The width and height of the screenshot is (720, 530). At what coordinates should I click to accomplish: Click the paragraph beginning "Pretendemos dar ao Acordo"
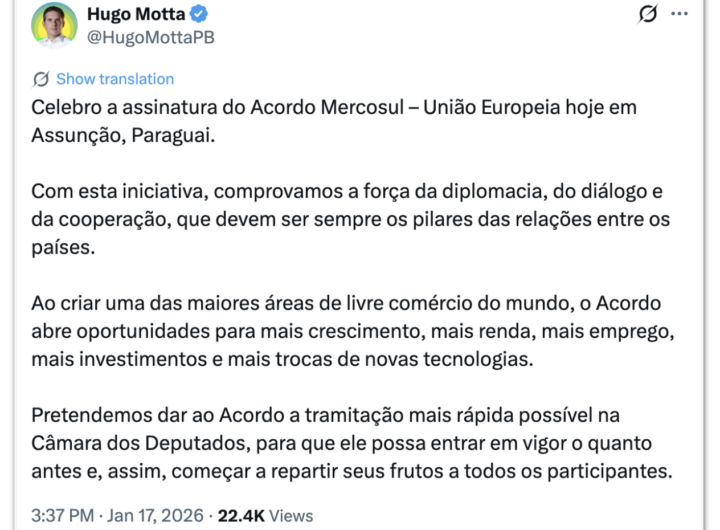coord(350,441)
